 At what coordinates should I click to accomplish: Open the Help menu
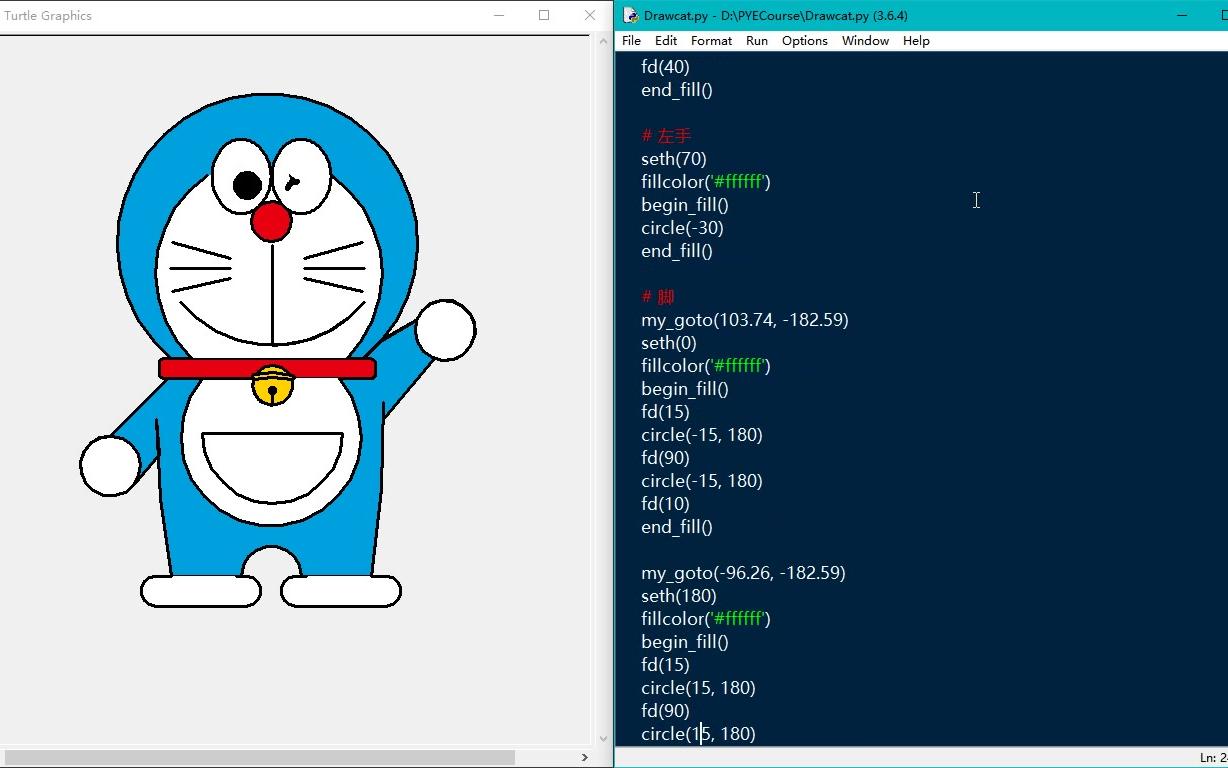tap(916, 41)
